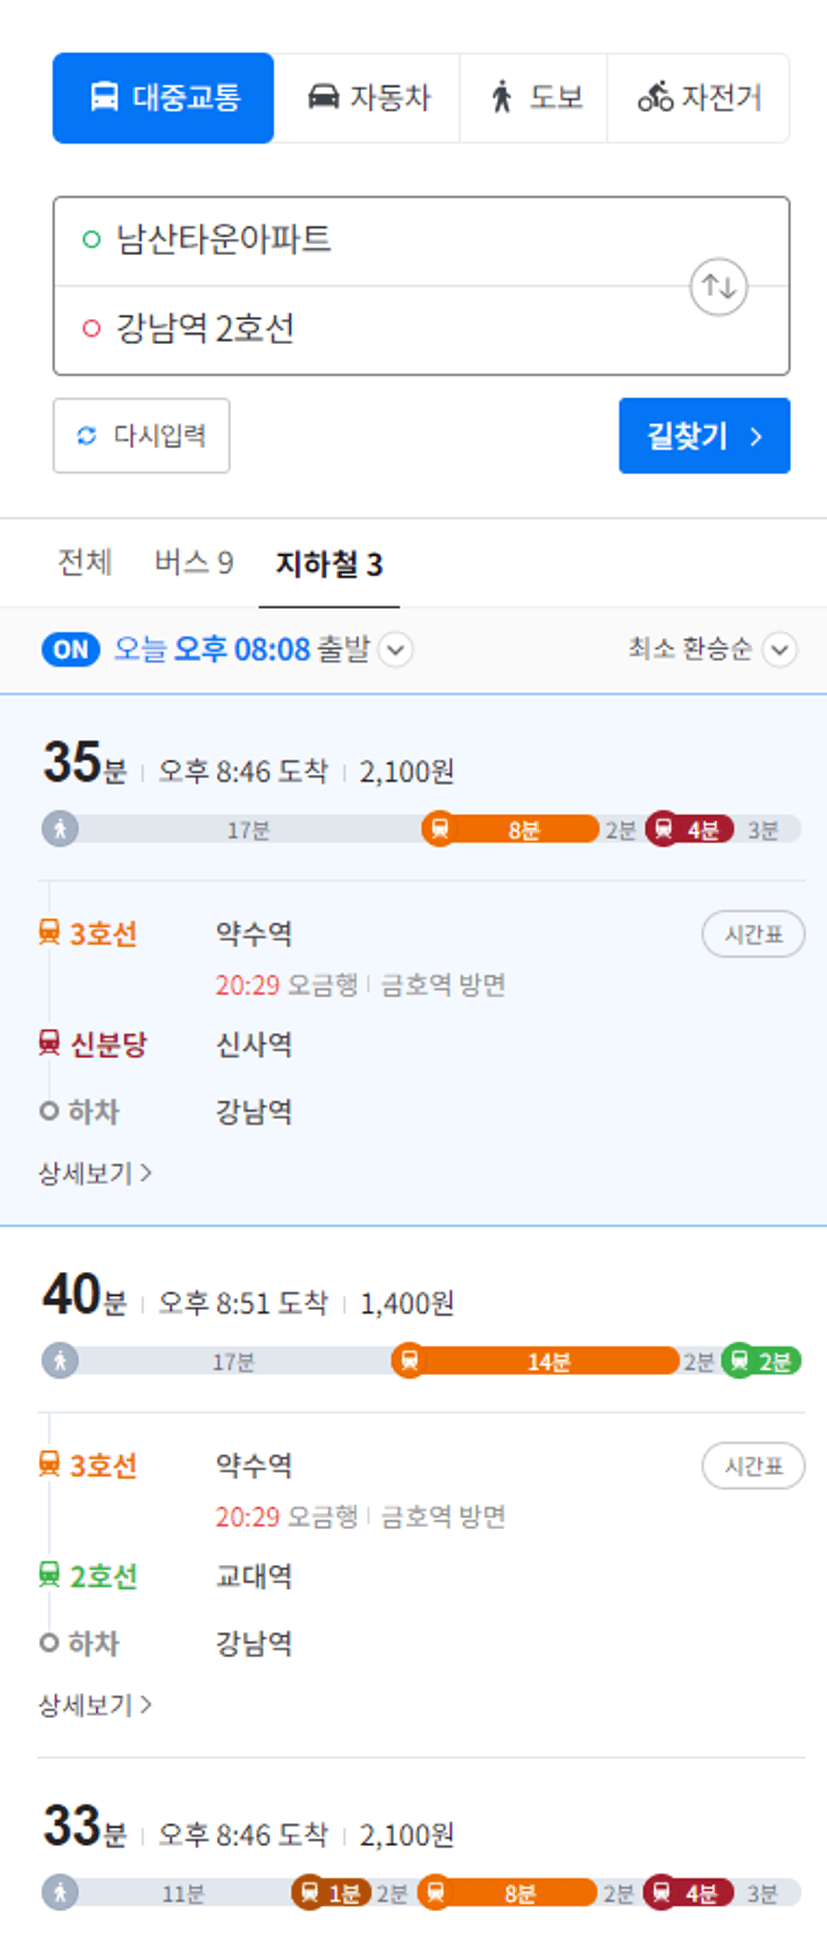Choose the 도보 walking mode

(534, 98)
